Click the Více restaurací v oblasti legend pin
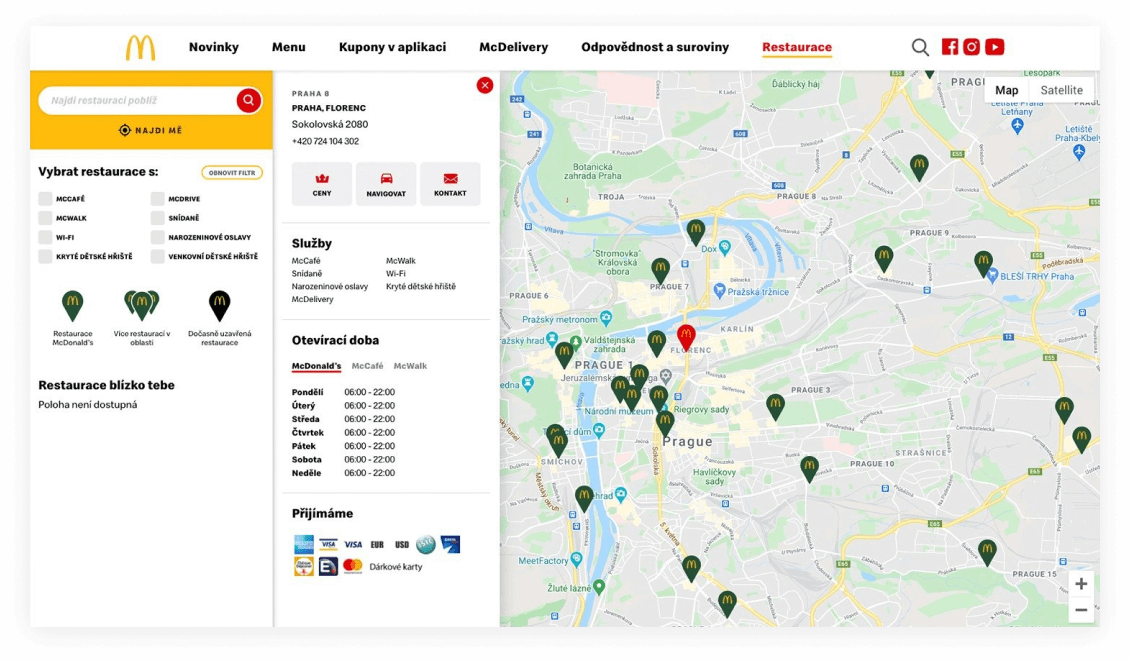The width and height of the screenshot is (1130, 661). point(142,306)
